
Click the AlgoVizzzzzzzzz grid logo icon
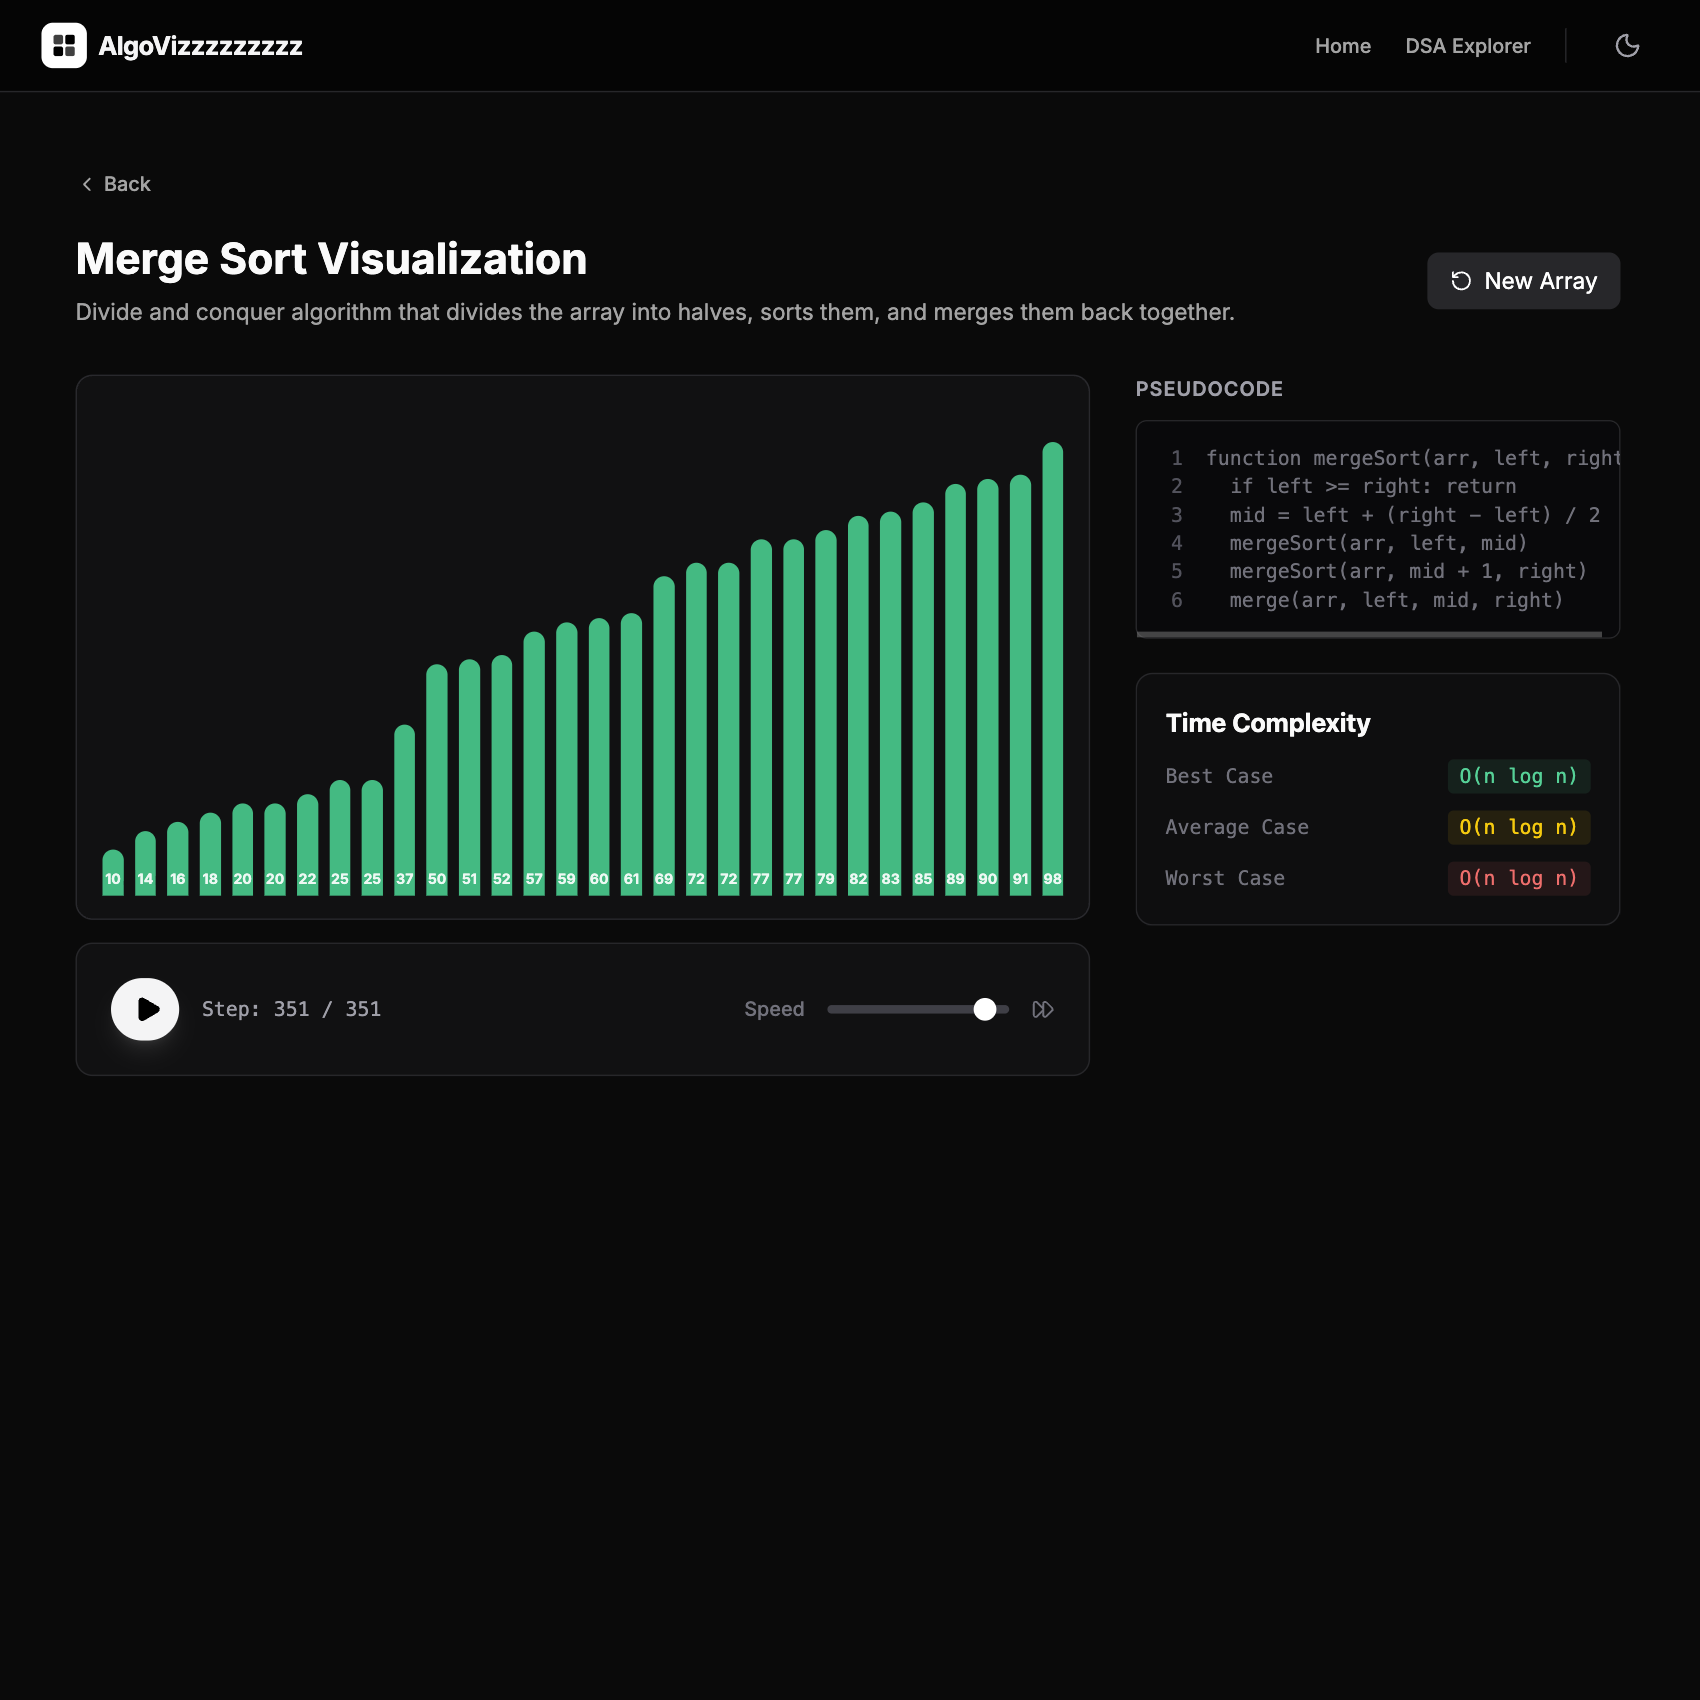click(64, 46)
